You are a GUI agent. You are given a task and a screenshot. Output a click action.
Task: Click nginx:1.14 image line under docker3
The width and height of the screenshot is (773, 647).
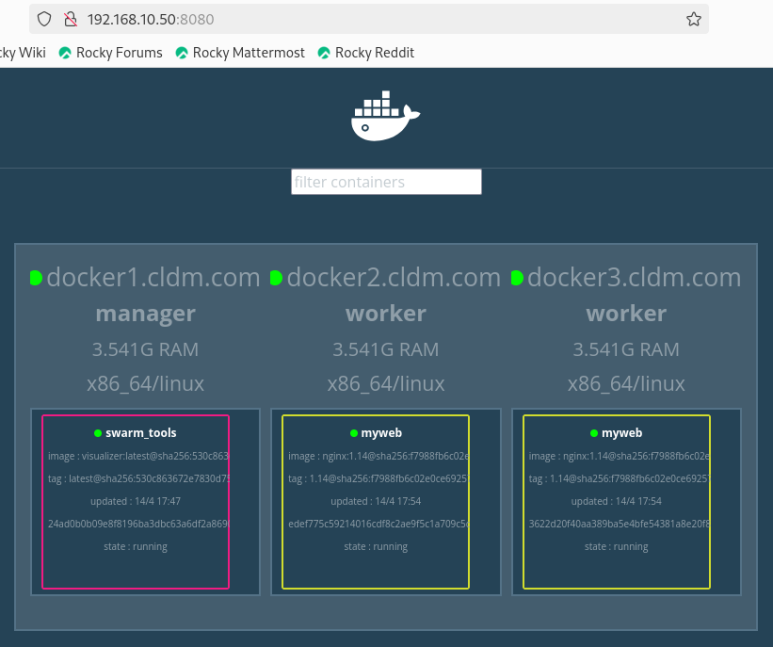click(x=619, y=456)
